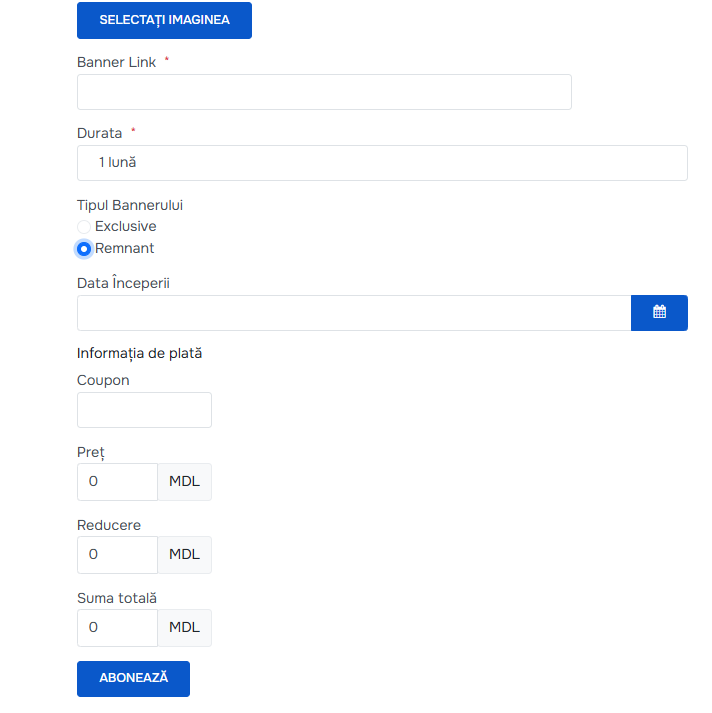Image resolution: width=712 pixels, height=713 pixels.
Task: Click the Preț amount field
Action: pyautogui.click(x=117, y=482)
